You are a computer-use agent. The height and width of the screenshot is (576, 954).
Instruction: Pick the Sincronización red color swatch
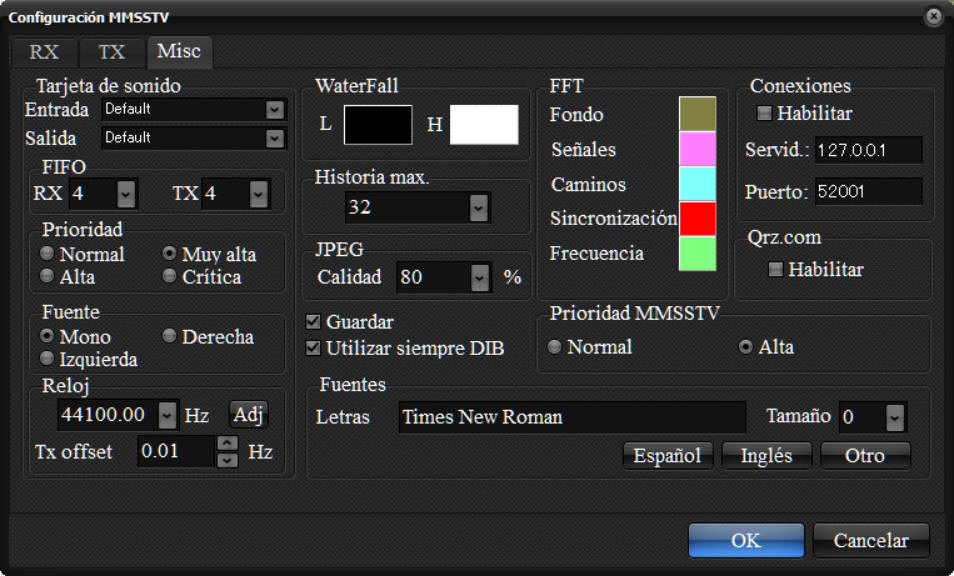(x=697, y=218)
